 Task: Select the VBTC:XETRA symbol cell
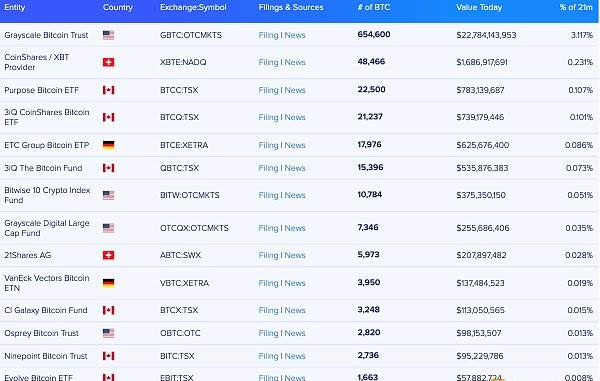pos(184,283)
